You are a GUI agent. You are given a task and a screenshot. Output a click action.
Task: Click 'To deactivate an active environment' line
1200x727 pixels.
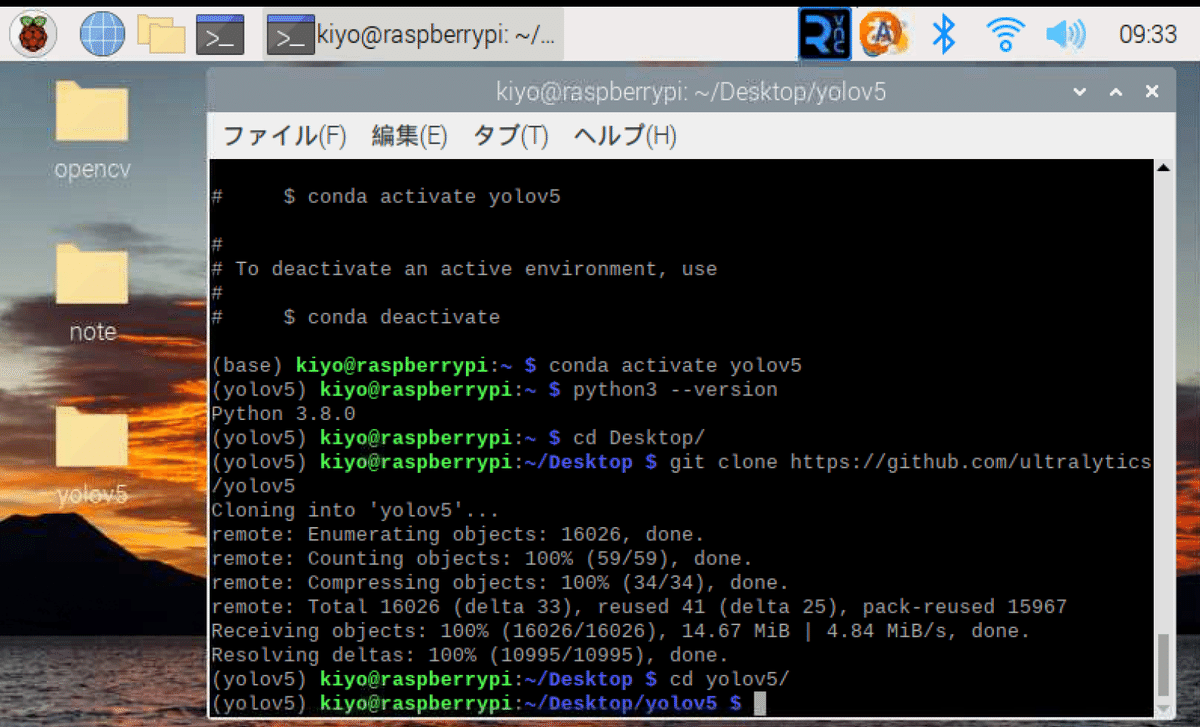[464, 269]
